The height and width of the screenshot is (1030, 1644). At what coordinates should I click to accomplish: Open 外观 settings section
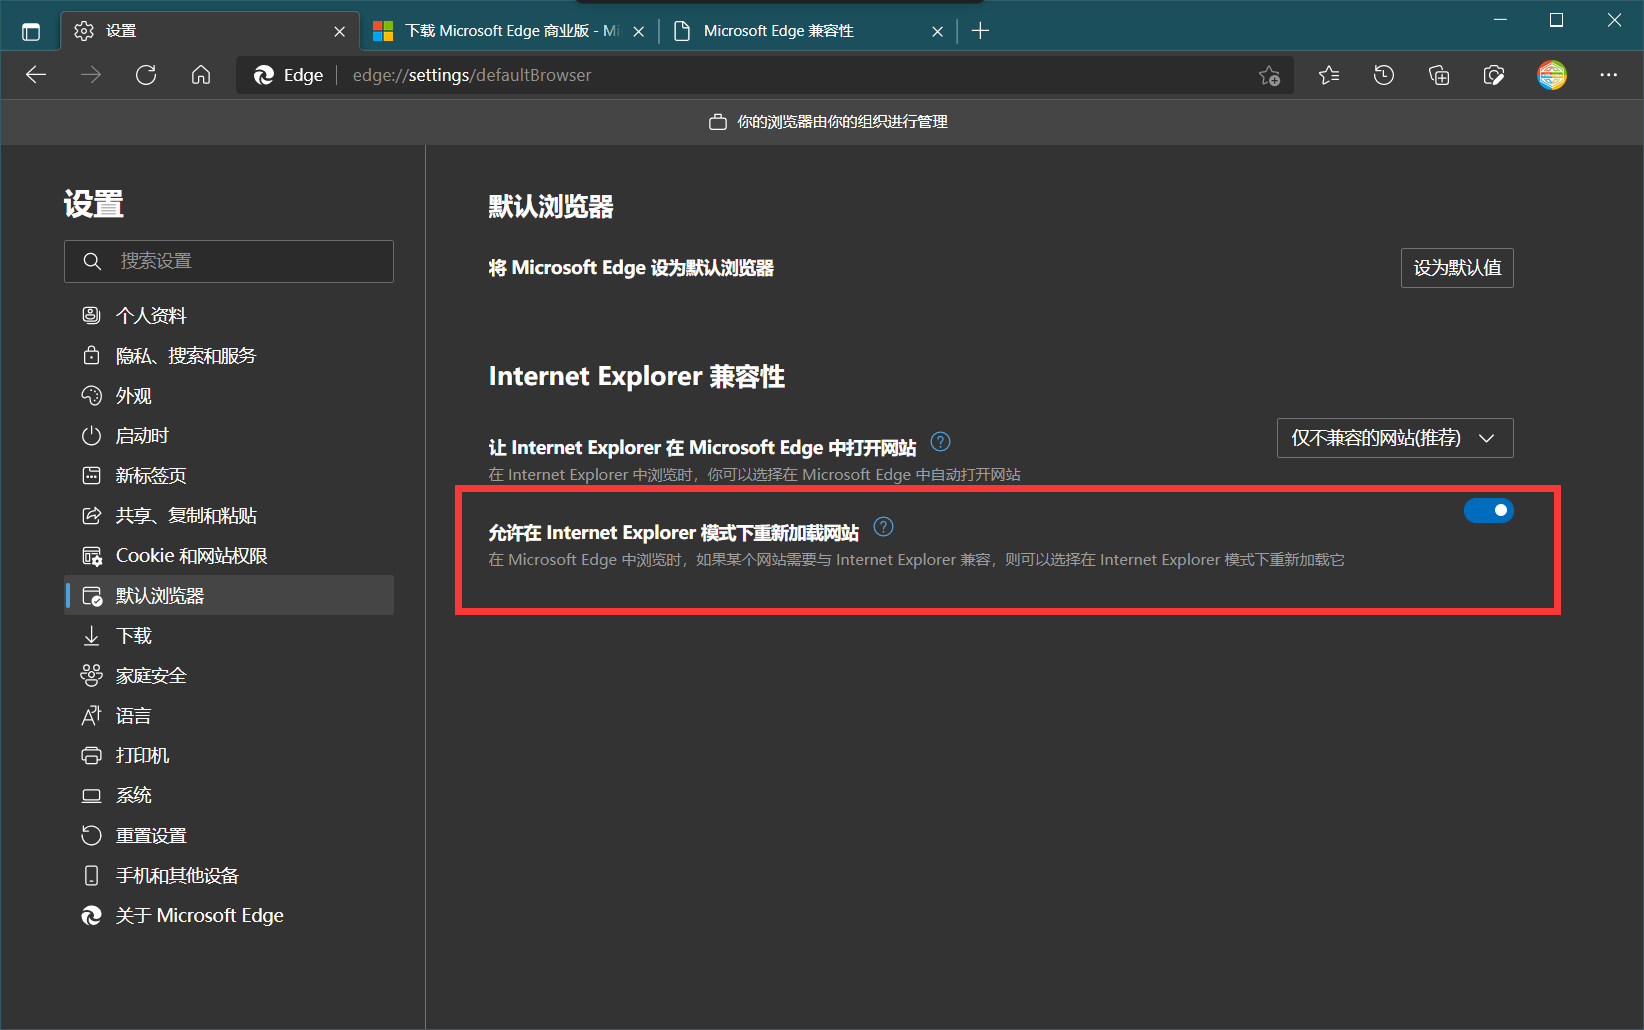[229, 396]
